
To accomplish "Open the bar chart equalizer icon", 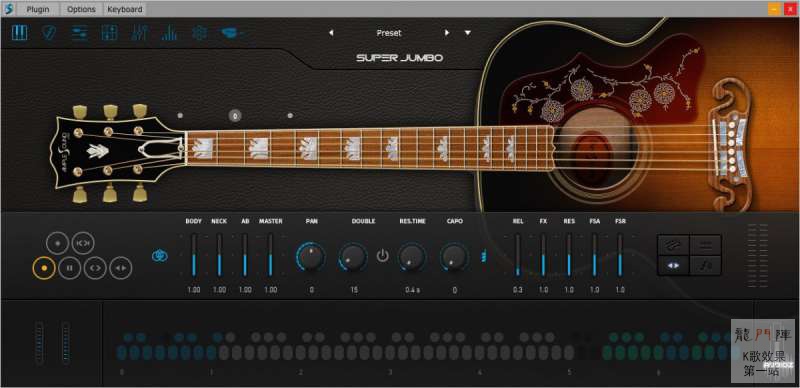I will [x=169, y=33].
